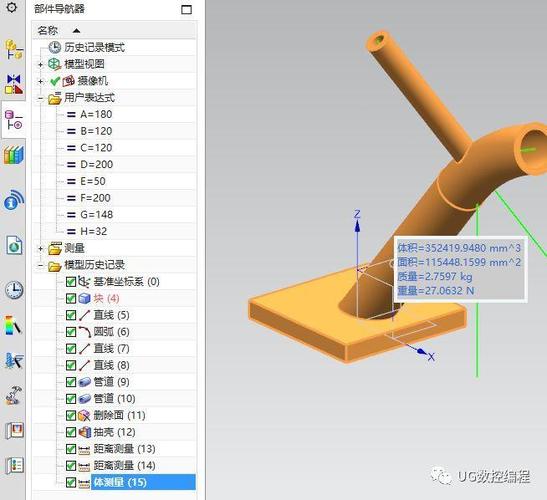
Task: Select the 模型视图 globe icon
Action: click(x=54, y=64)
